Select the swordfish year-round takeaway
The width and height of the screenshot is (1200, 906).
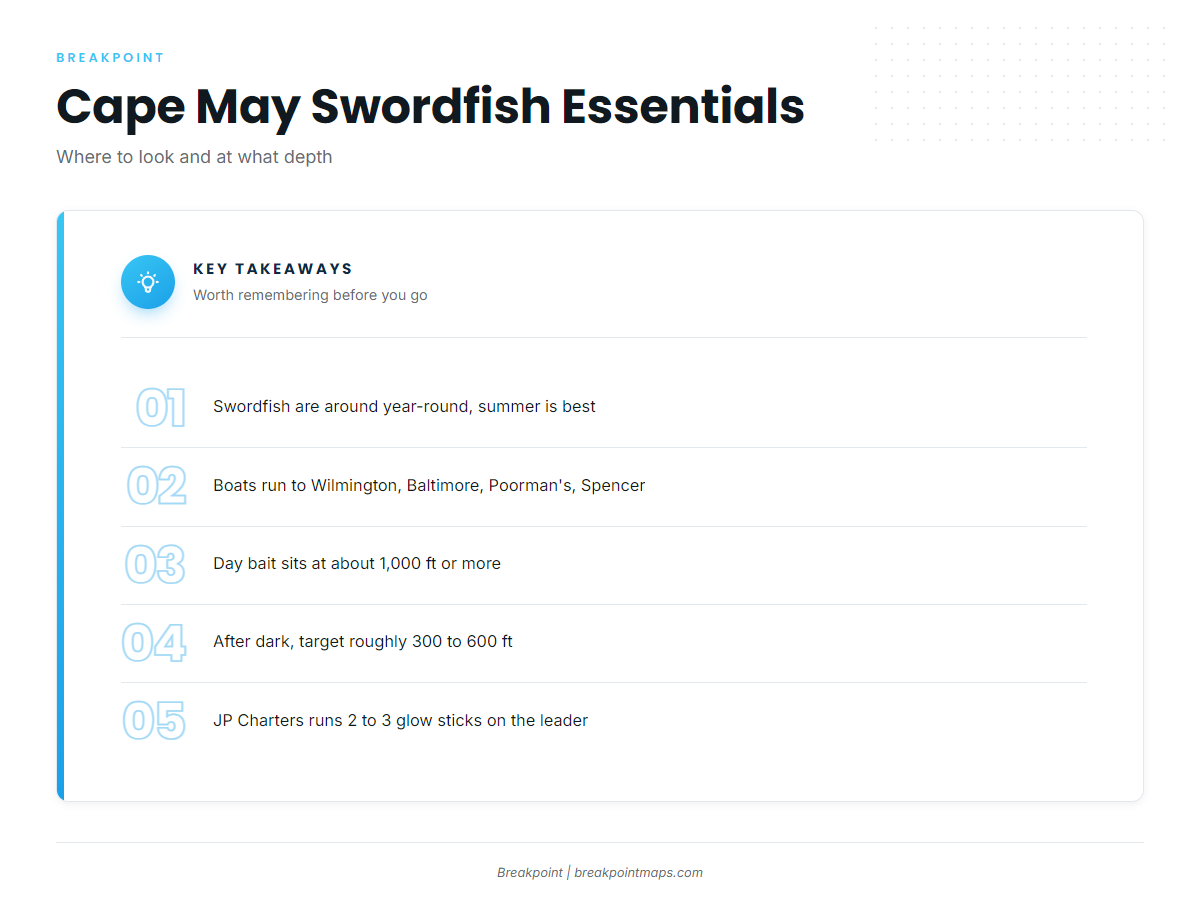pyautogui.click(x=404, y=407)
